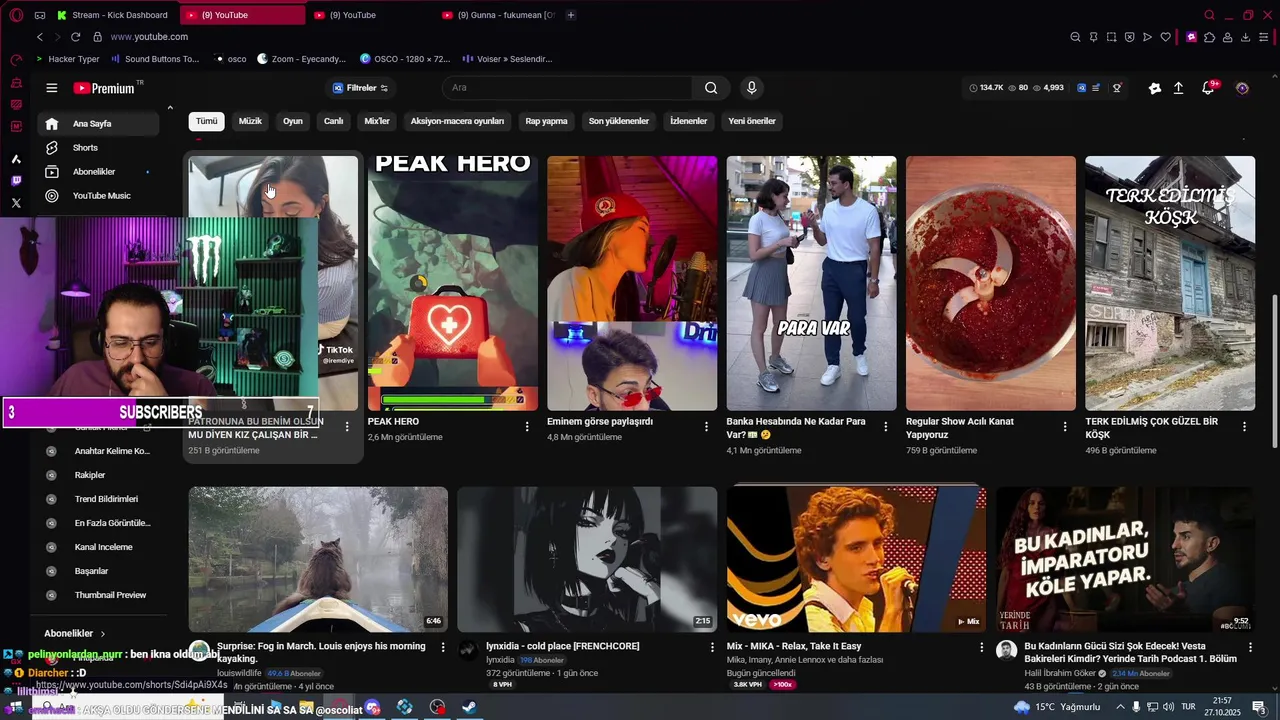Switch to Gunna - fukumean tab
The width and height of the screenshot is (1280, 720).
point(497,15)
